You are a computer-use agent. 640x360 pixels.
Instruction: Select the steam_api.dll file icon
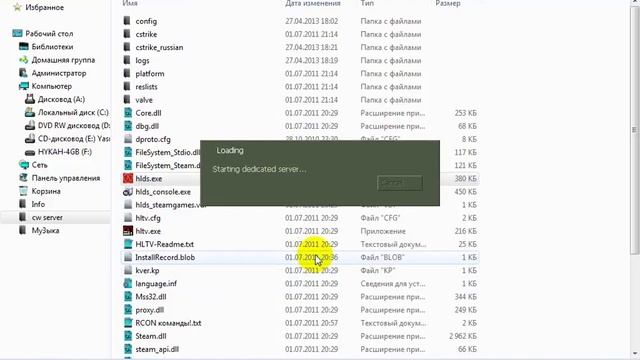click(x=128, y=349)
